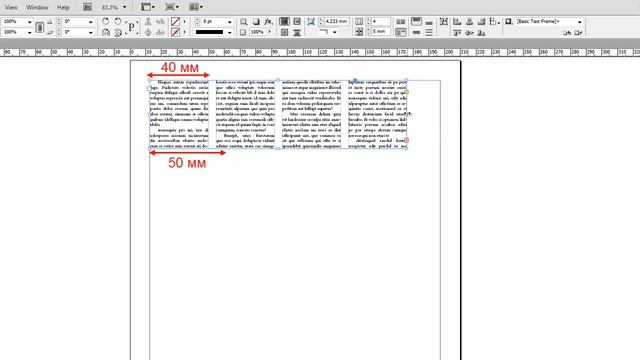Expand the stroke weight dropdown
This screenshot has width=640, height=360.
click(x=229, y=22)
